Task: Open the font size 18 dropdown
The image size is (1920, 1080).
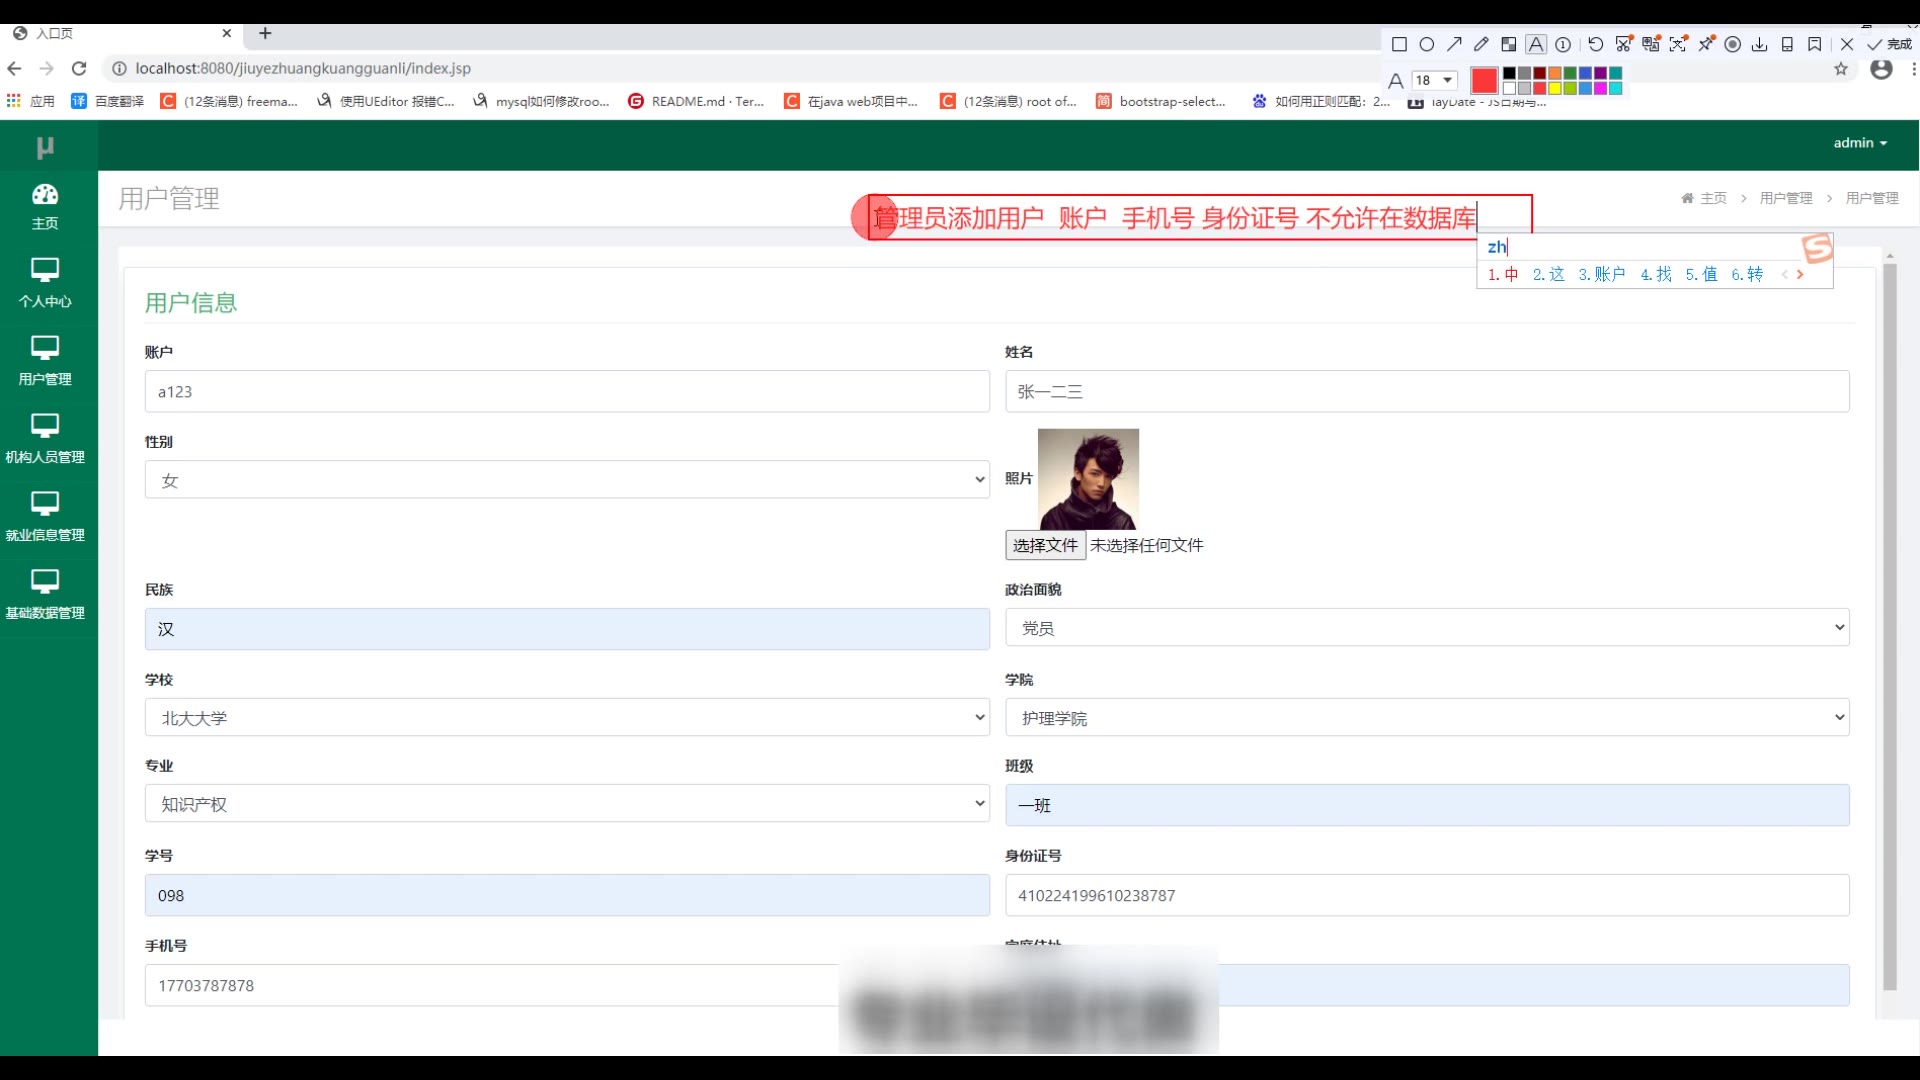Action: click(x=1435, y=80)
